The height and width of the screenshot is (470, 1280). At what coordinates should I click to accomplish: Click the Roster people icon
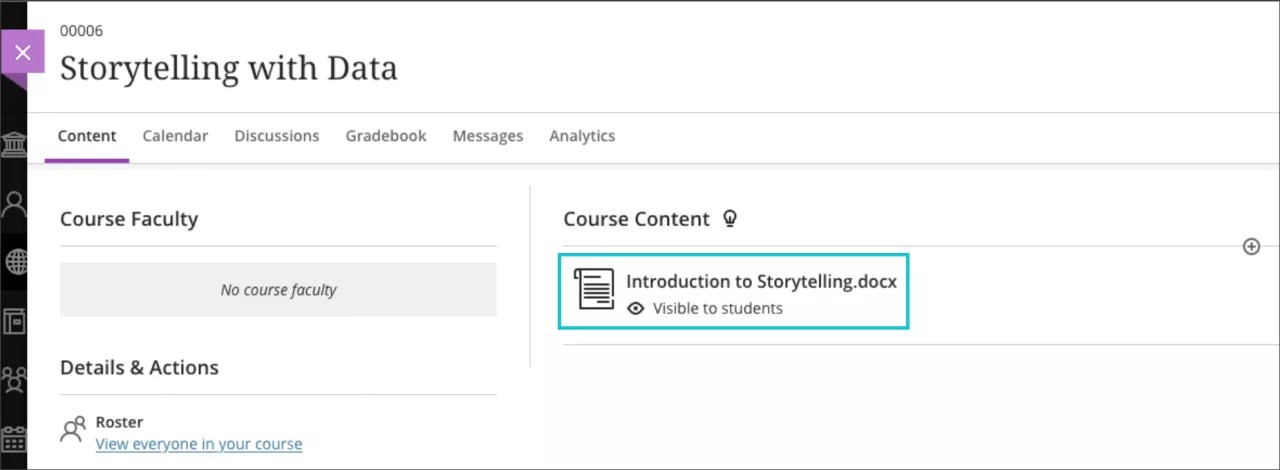coord(73,430)
